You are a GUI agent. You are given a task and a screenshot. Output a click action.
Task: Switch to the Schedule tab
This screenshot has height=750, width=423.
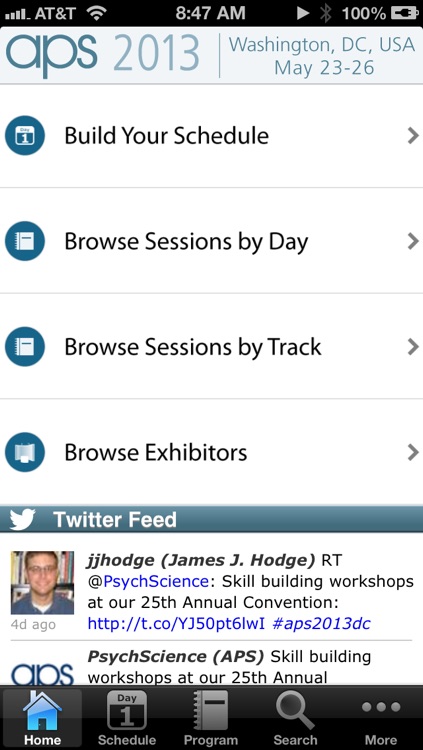click(x=127, y=718)
